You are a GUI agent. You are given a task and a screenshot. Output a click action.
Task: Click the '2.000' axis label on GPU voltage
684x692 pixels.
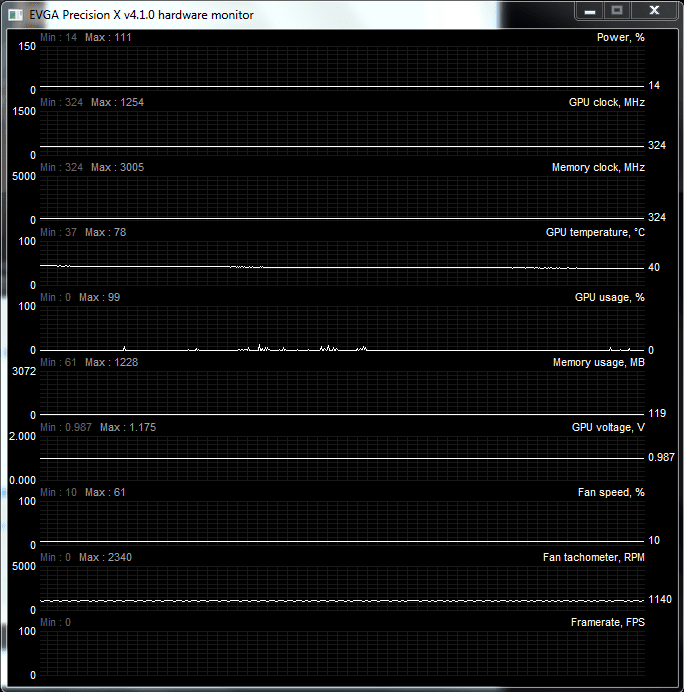tap(23, 436)
